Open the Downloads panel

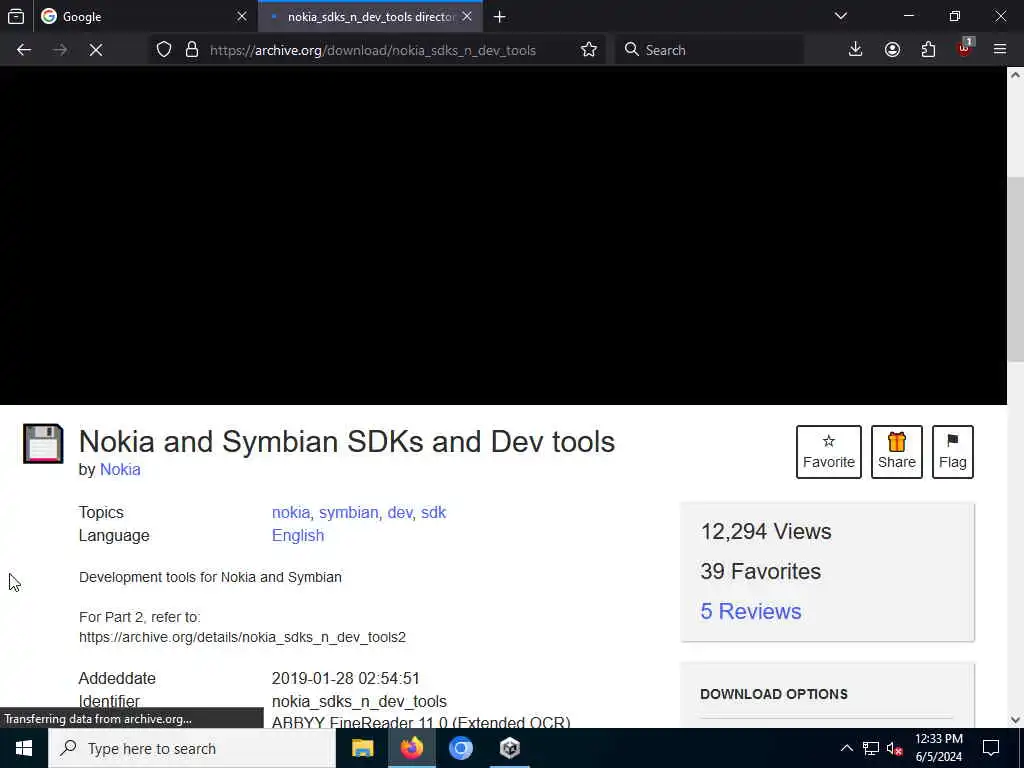point(856,50)
